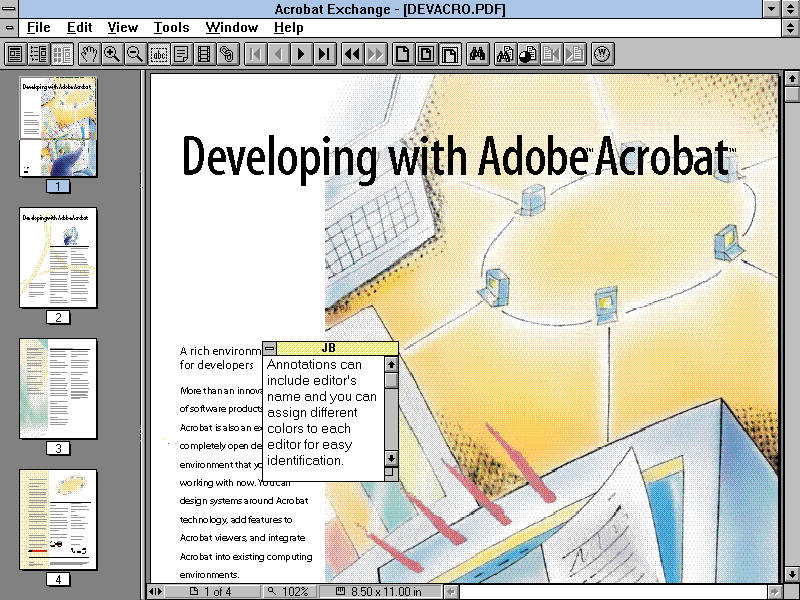
Task: Open the JB note's control menu box
Action: click(x=270, y=348)
